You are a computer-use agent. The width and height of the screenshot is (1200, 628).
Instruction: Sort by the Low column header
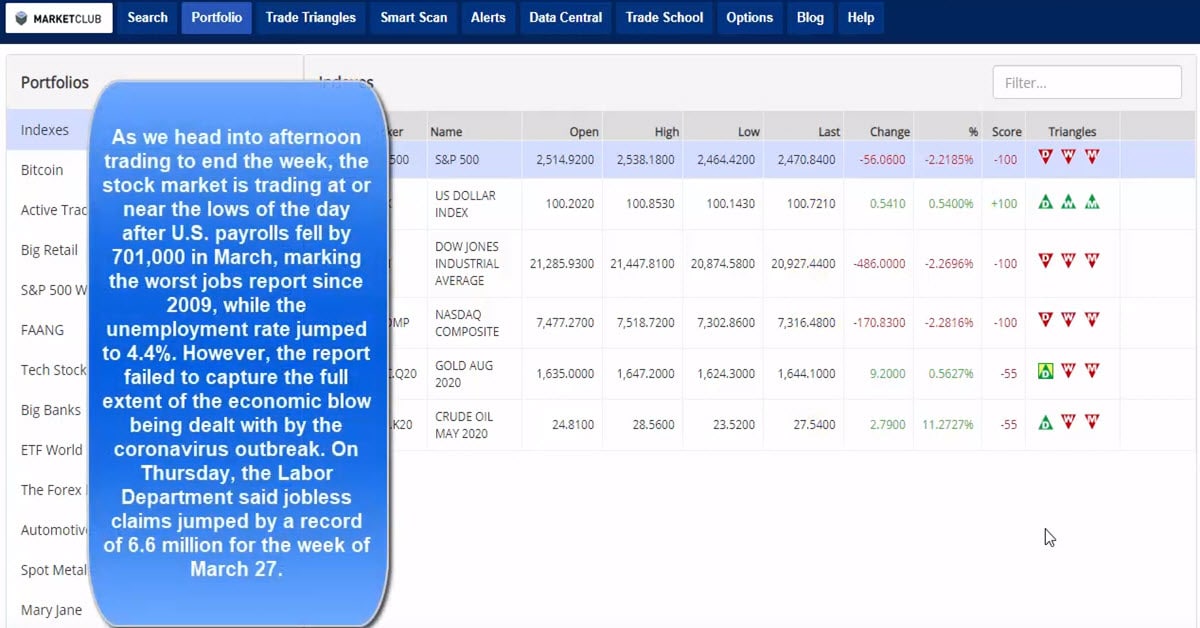pyautogui.click(x=749, y=132)
